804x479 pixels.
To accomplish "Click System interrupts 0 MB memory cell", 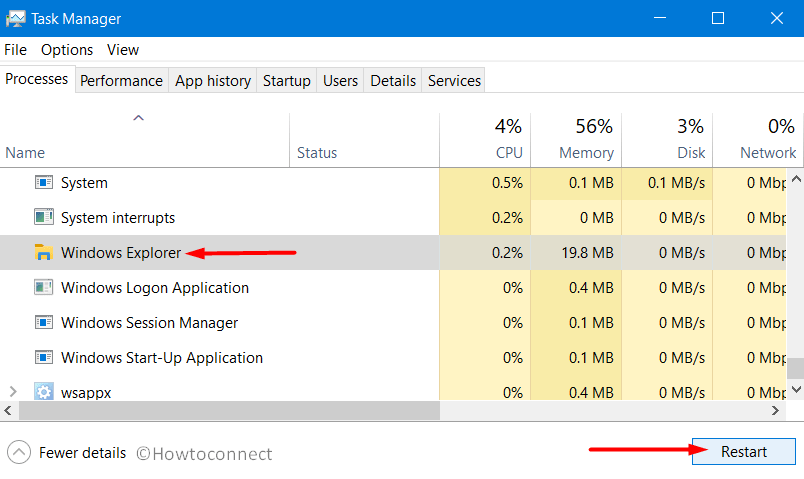I will 576,217.
